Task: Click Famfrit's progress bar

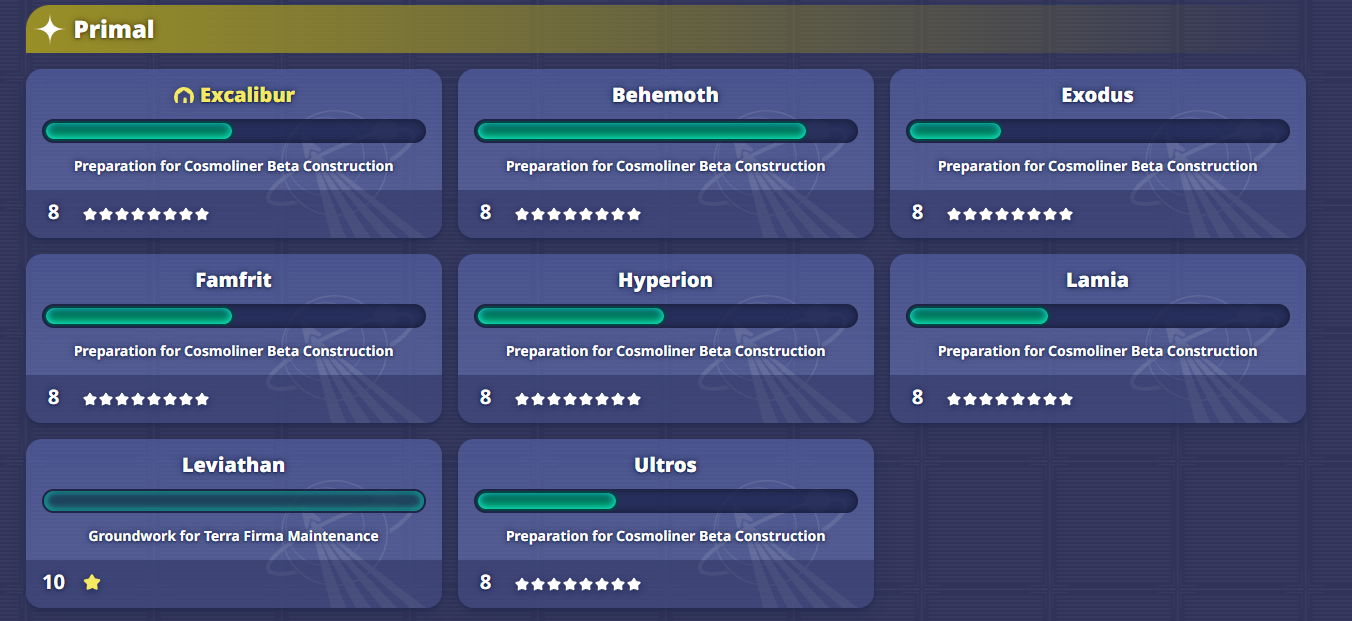Action: [233, 316]
